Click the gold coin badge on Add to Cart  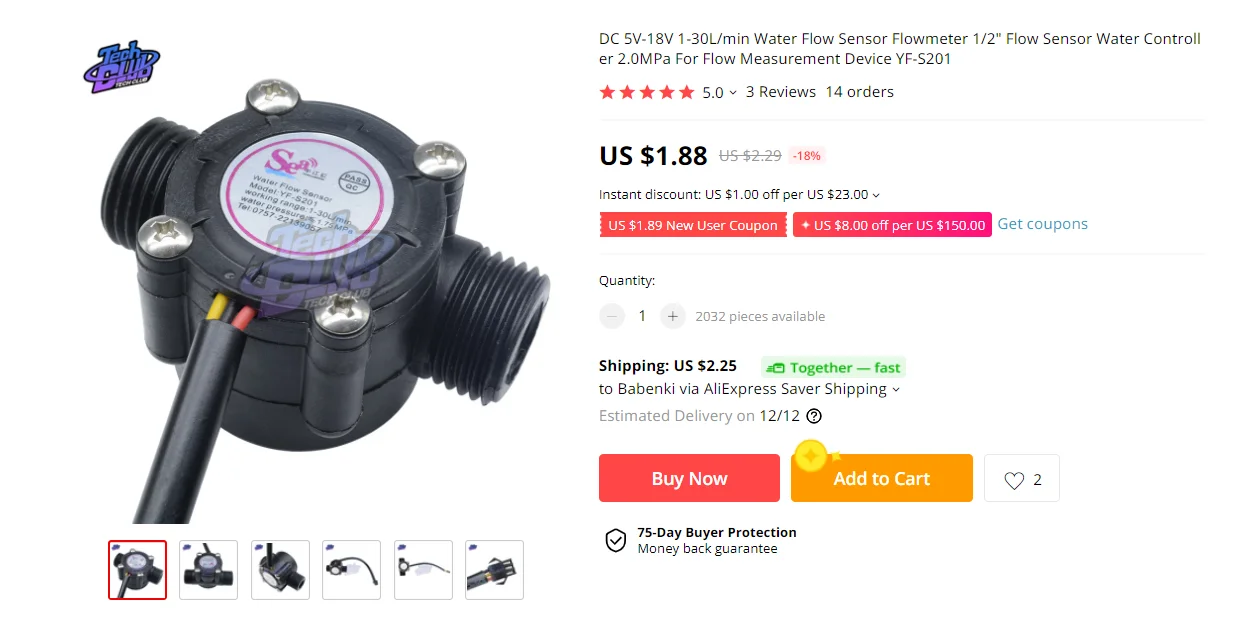(x=811, y=457)
